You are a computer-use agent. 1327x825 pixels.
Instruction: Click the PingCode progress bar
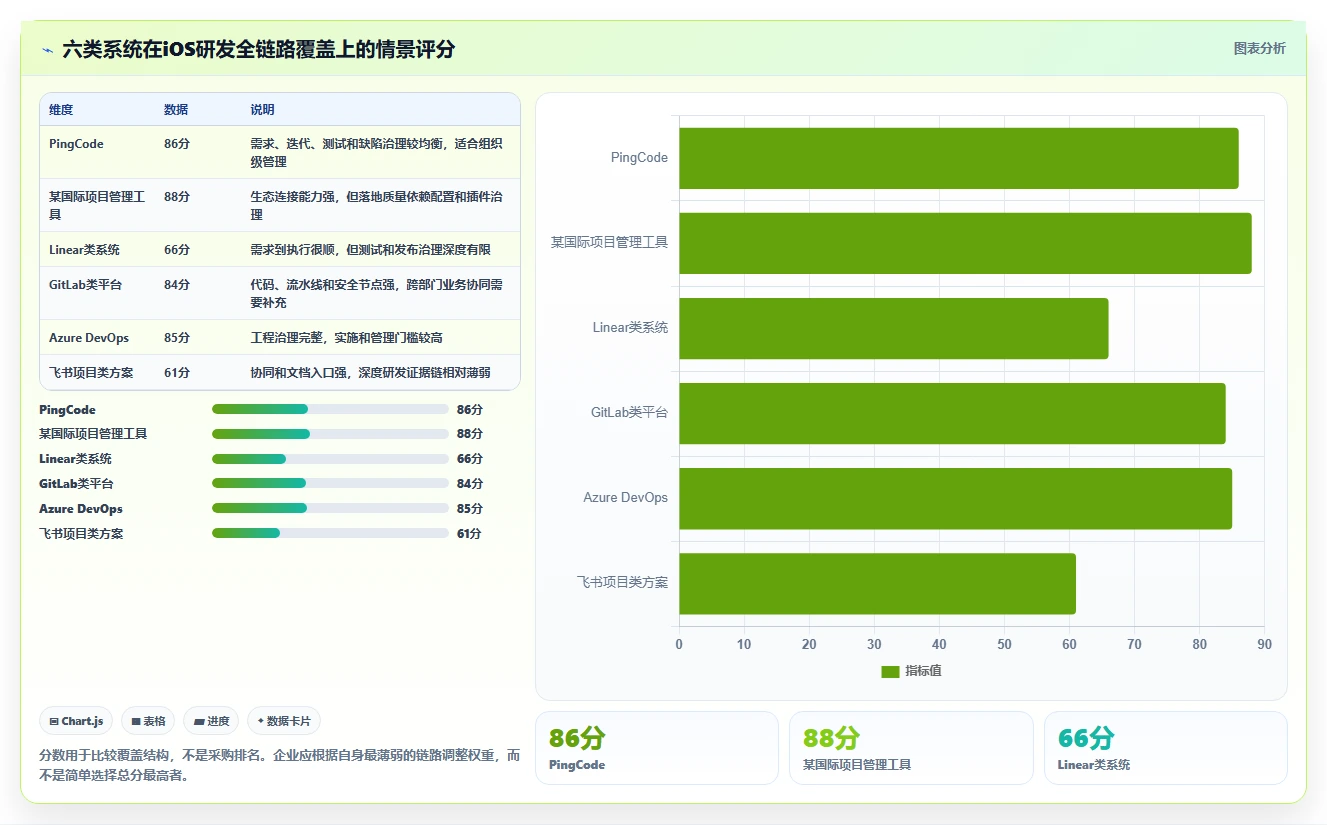330,409
